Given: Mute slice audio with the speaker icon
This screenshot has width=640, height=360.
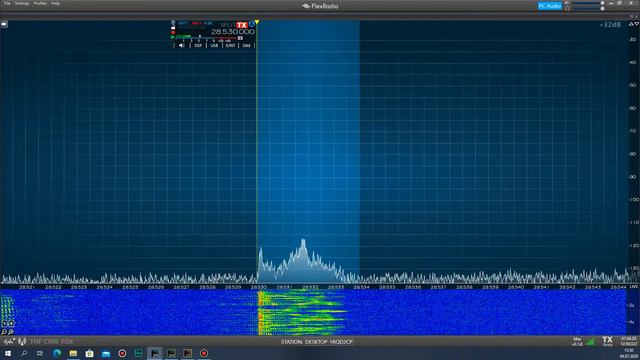Looking at the screenshot, I should [182, 46].
